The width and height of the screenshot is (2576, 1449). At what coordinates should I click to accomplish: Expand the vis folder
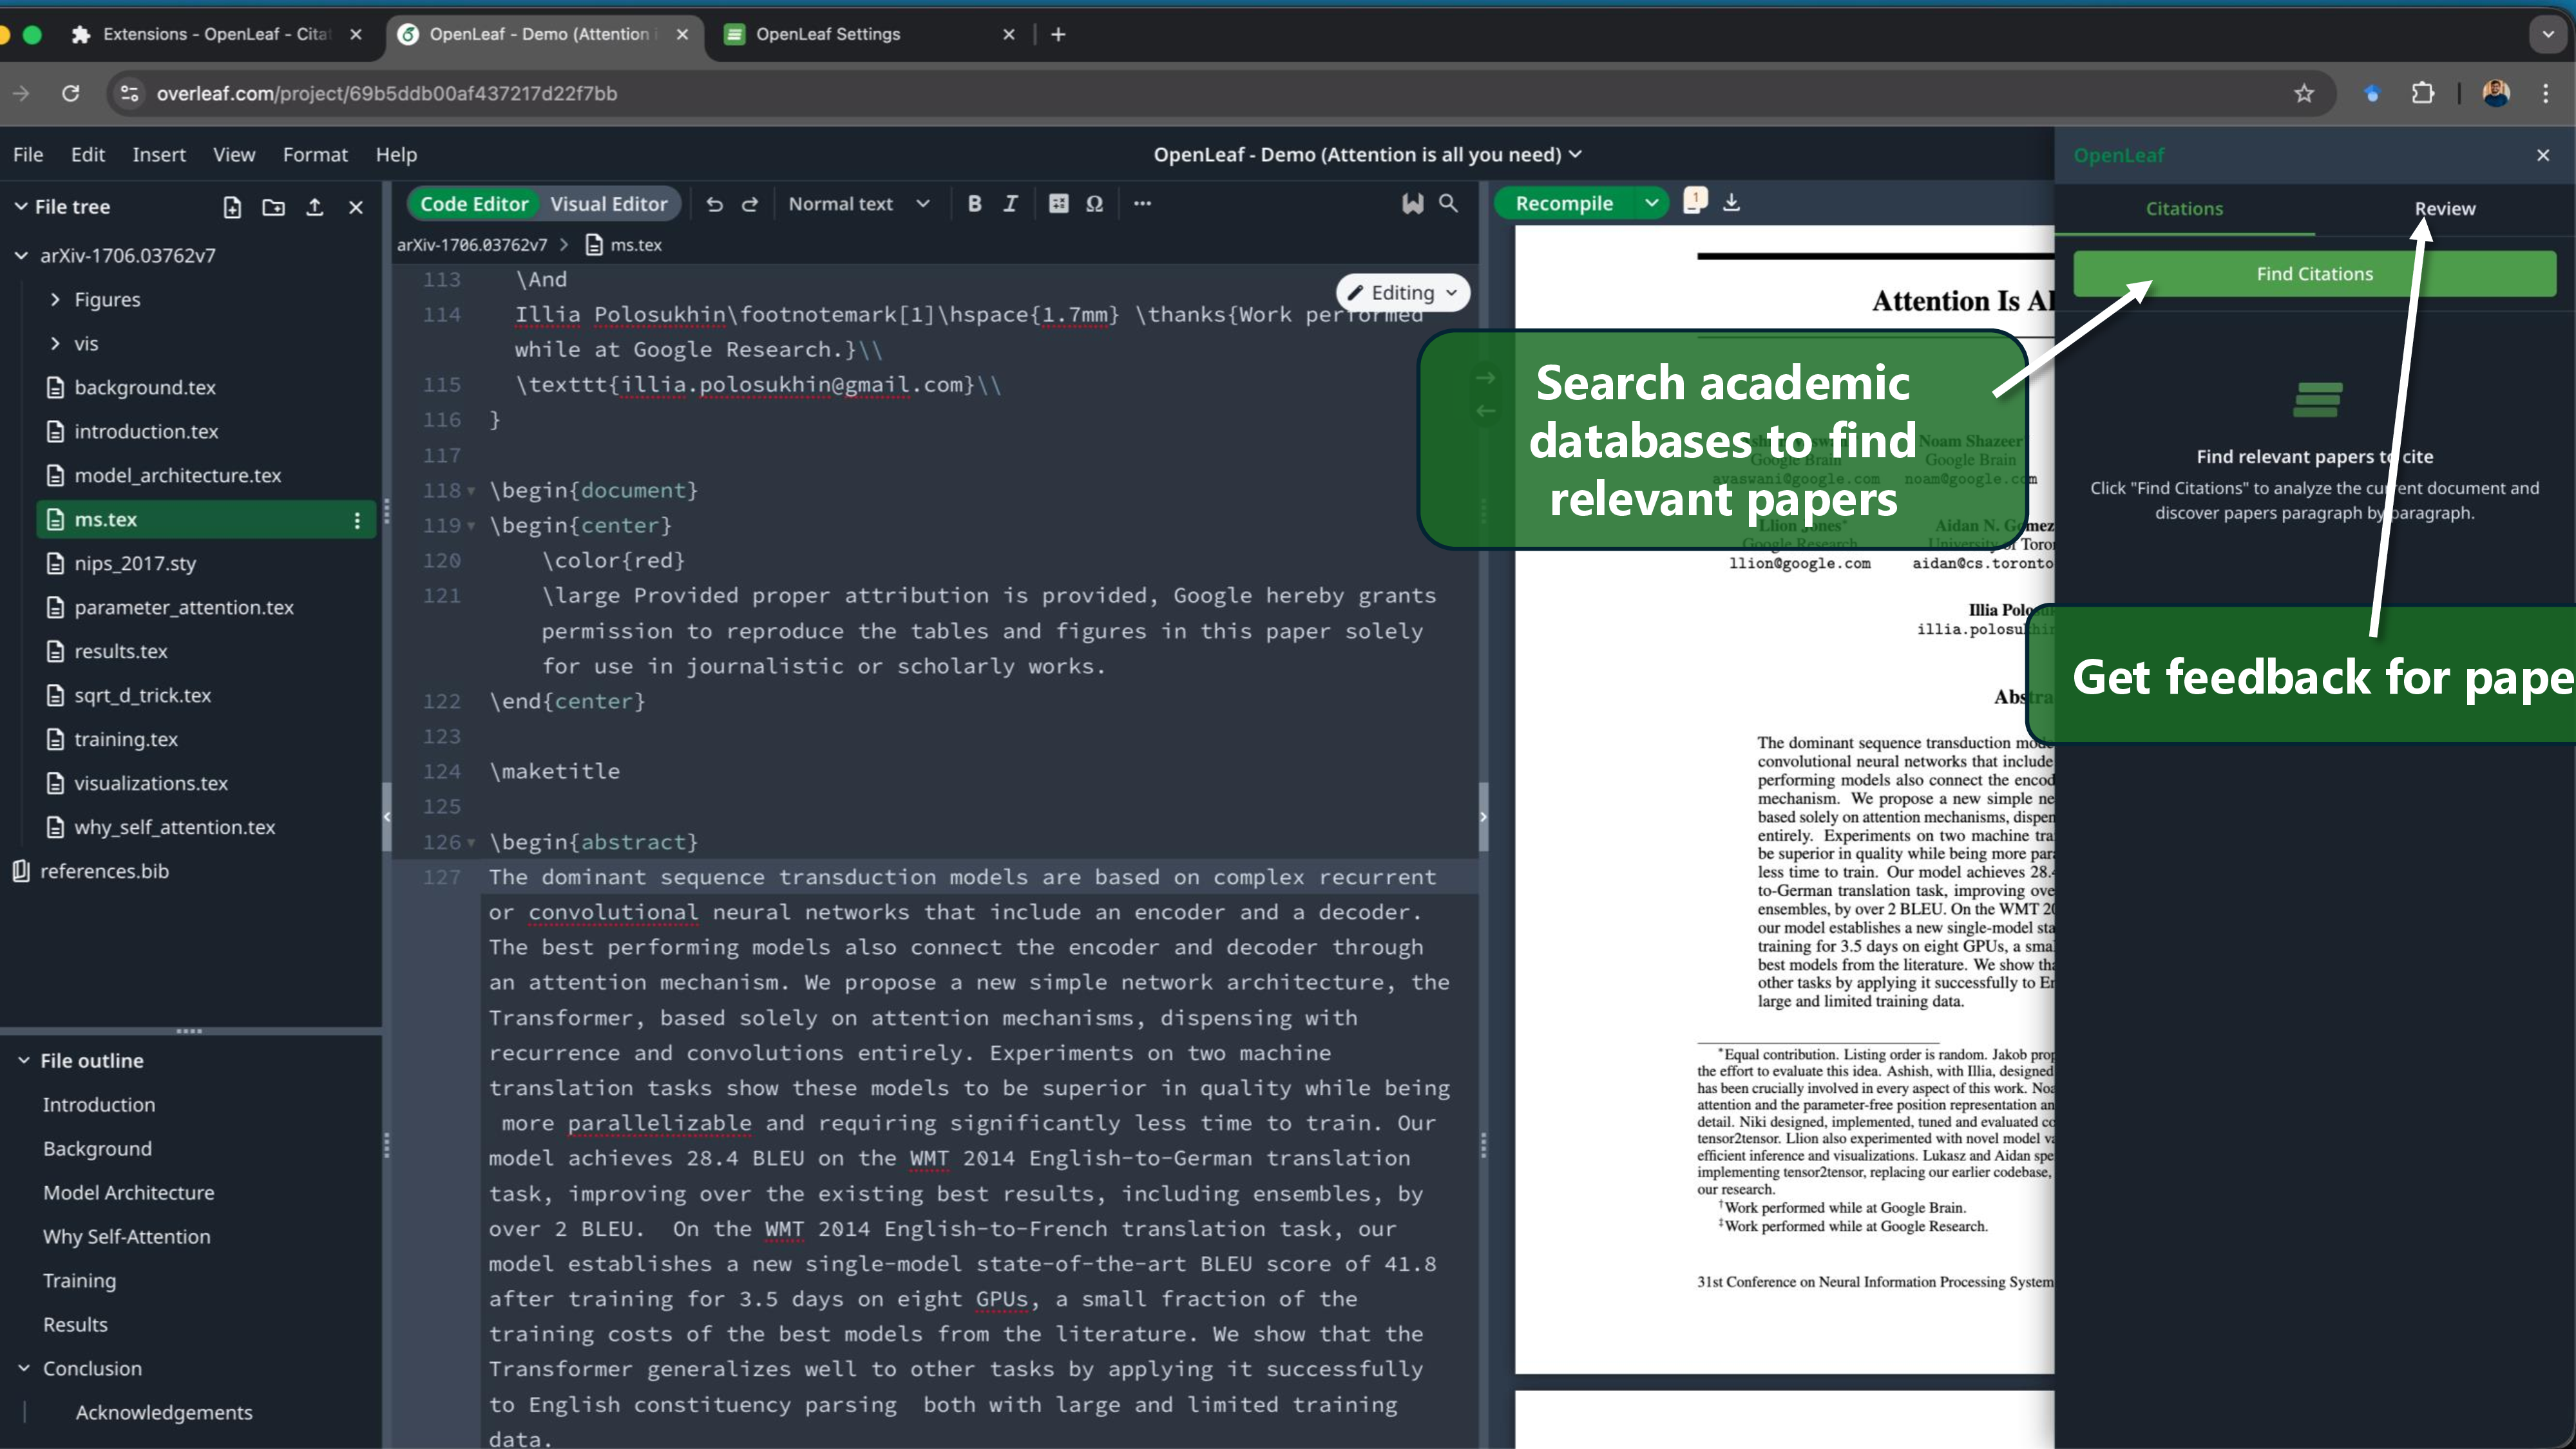(55, 344)
